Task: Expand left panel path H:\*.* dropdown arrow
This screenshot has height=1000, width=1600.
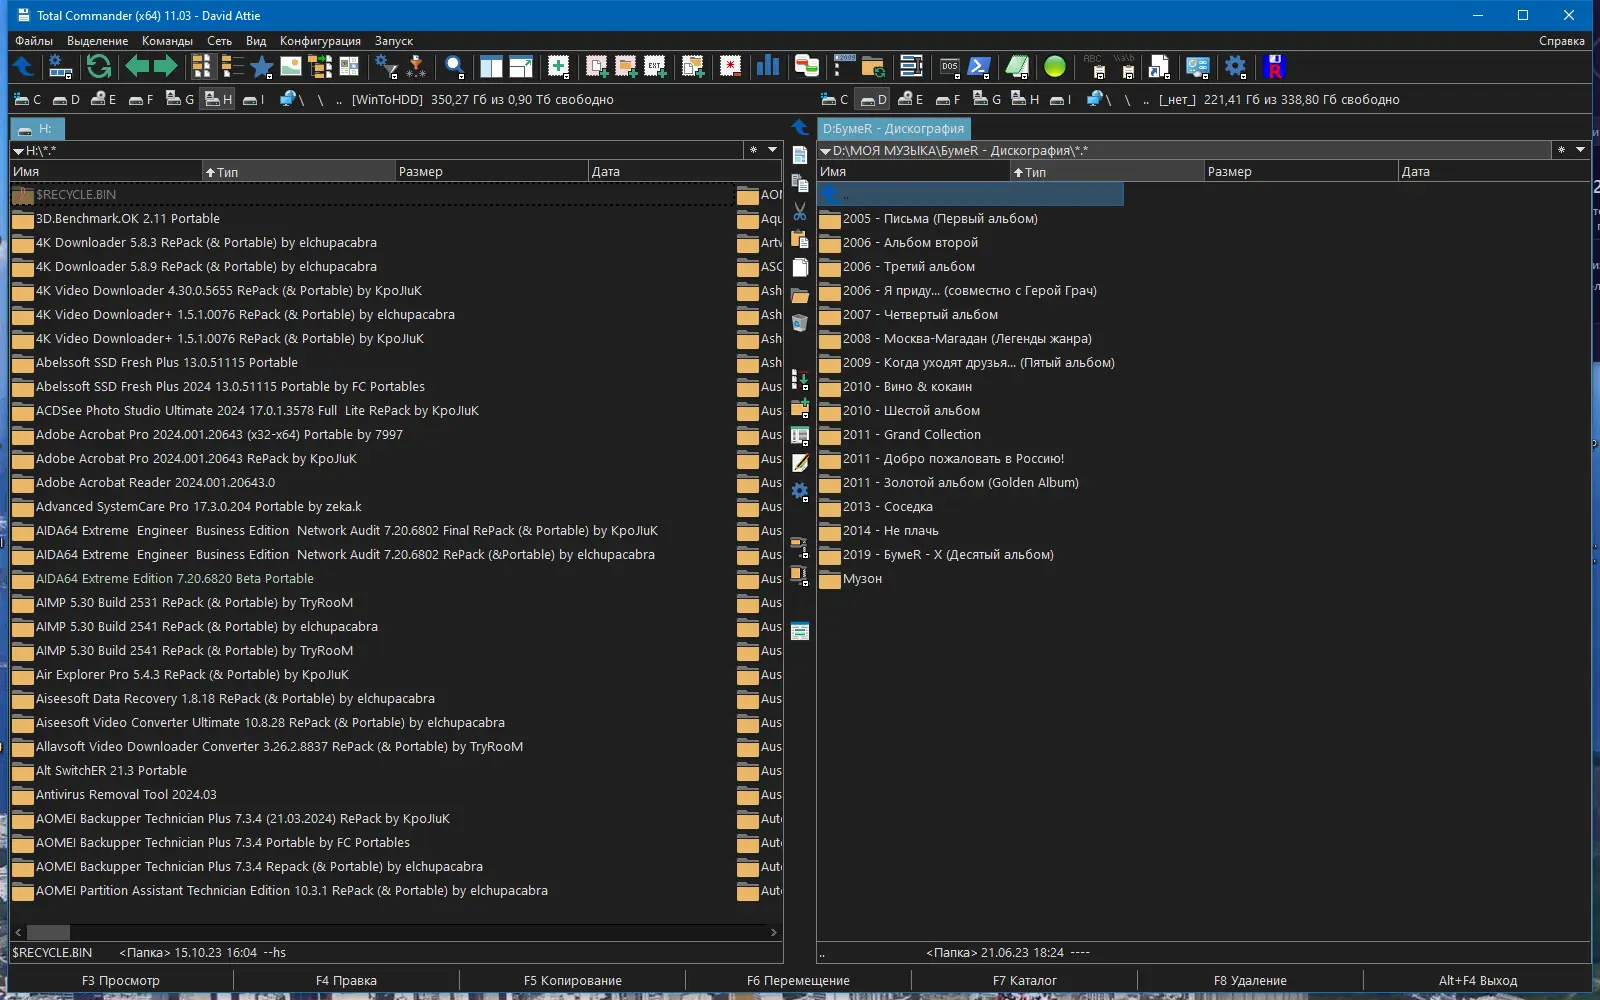Action: click(x=18, y=151)
